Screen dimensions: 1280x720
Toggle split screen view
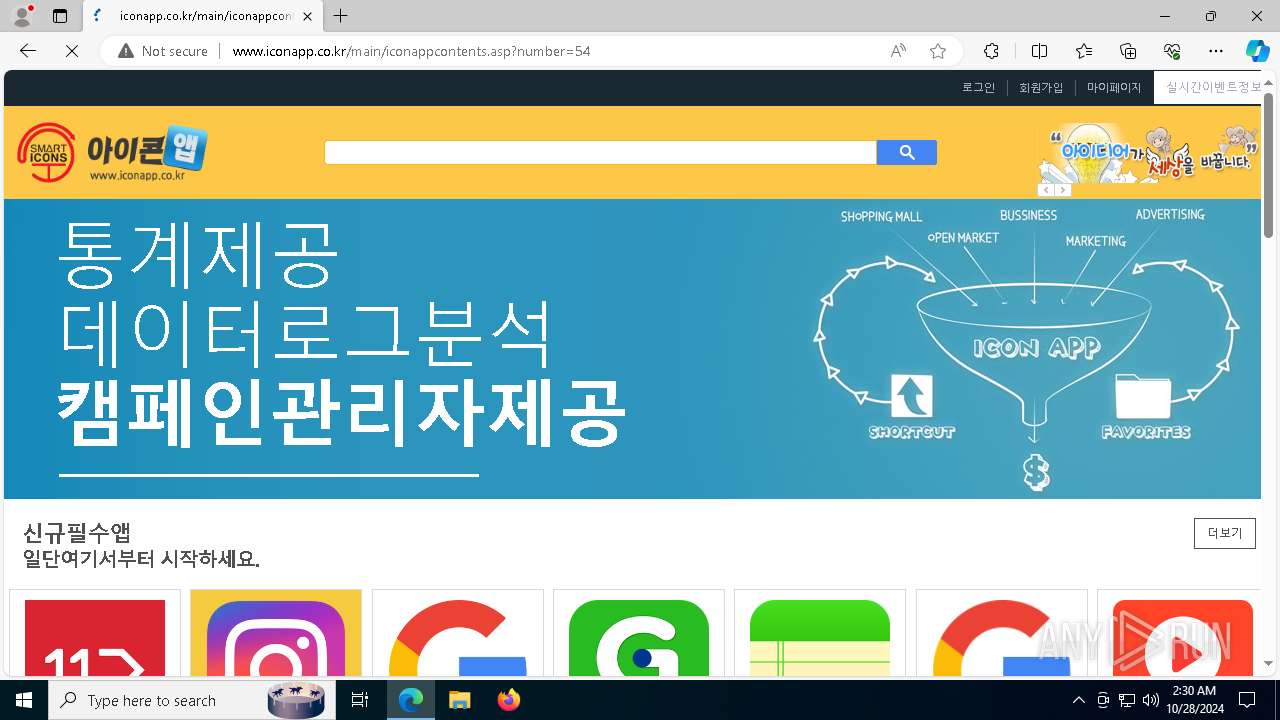point(1039,51)
